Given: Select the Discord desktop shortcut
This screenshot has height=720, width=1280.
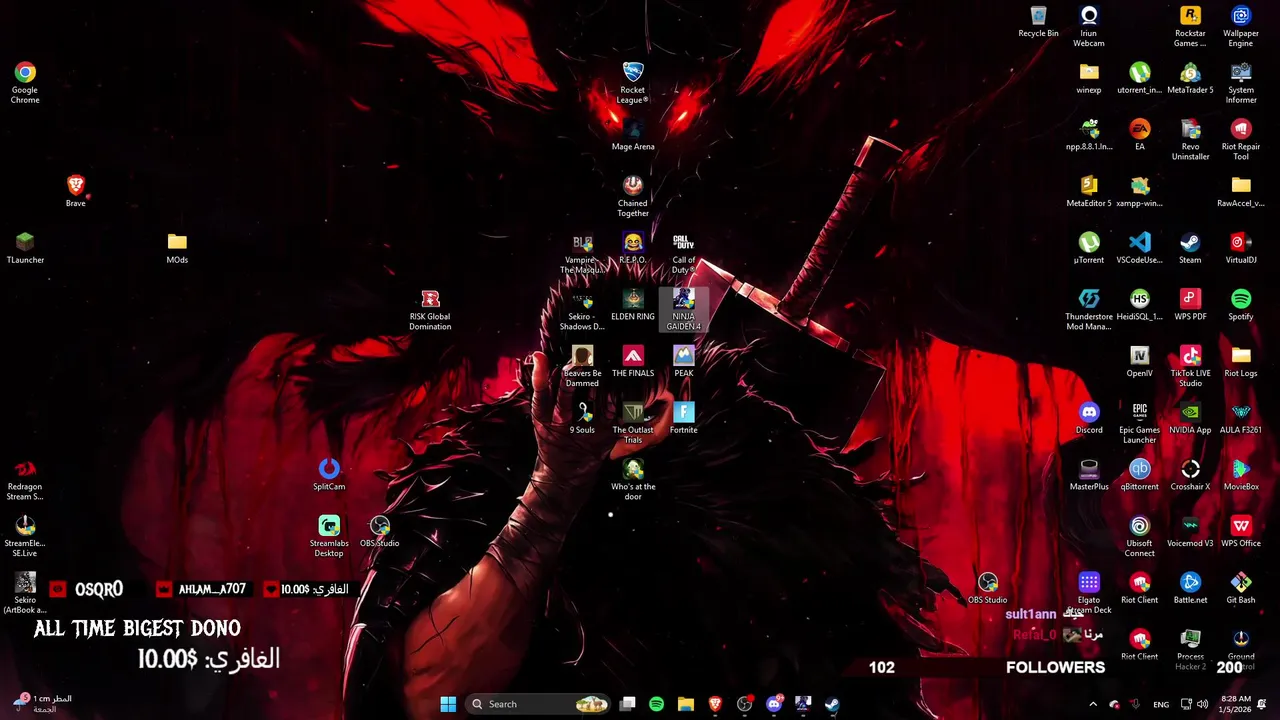Looking at the screenshot, I should tap(1089, 417).
